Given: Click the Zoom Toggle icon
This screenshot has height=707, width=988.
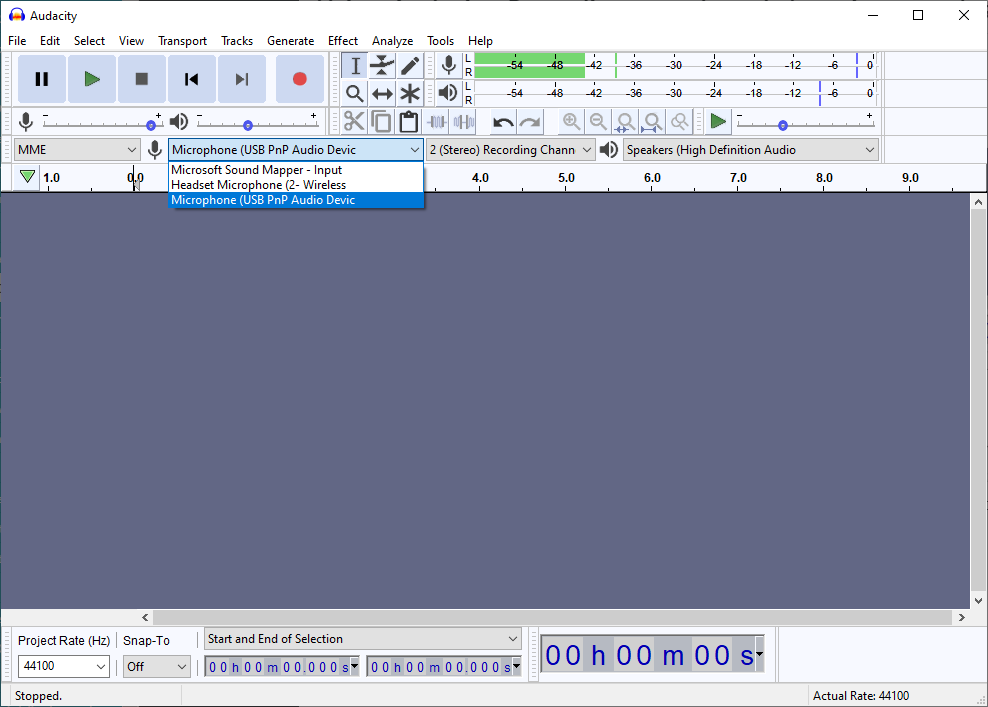Looking at the screenshot, I should (679, 122).
